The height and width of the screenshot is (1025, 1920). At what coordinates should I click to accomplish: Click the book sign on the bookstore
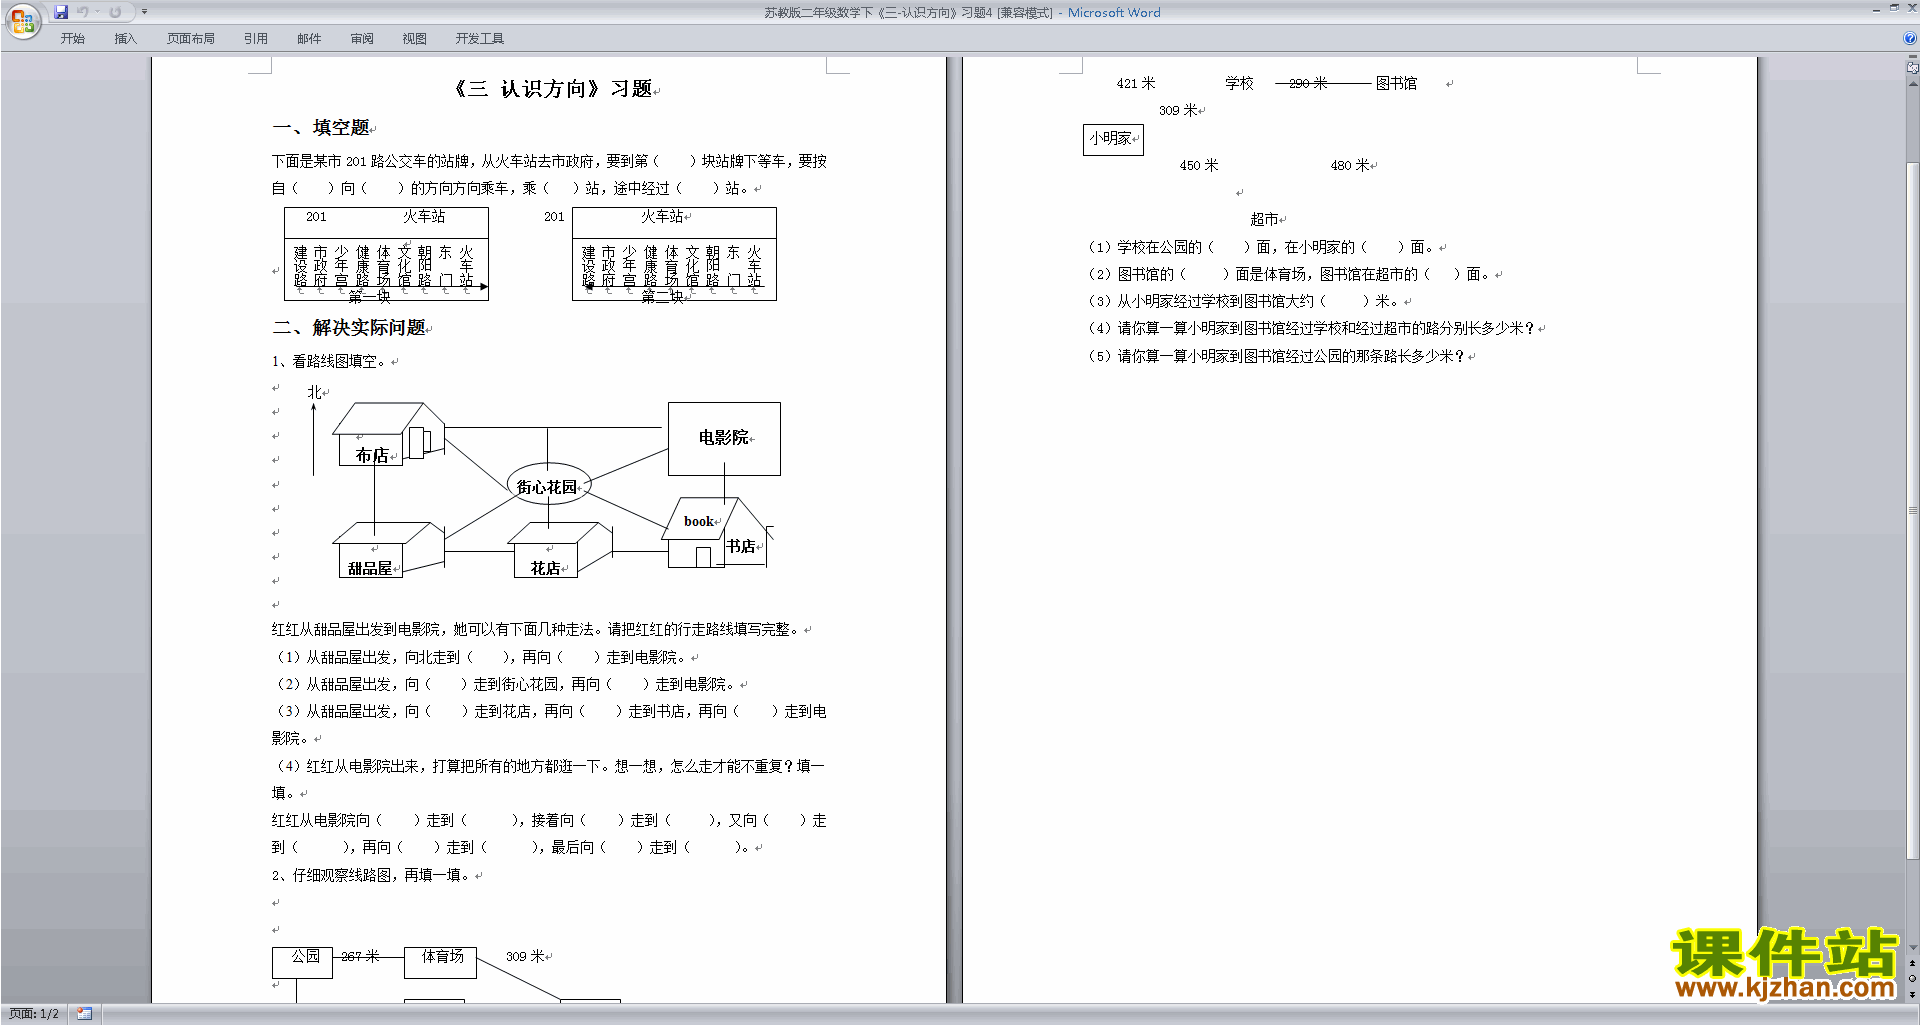699,521
